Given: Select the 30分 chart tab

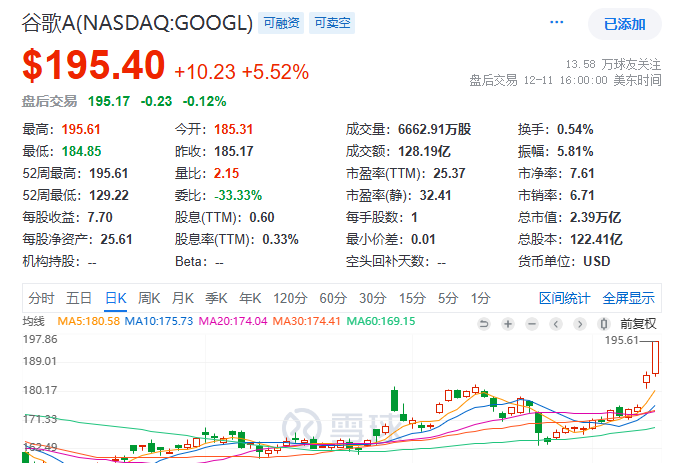Looking at the screenshot, I should pyautogui.click(x=372, y=298).
